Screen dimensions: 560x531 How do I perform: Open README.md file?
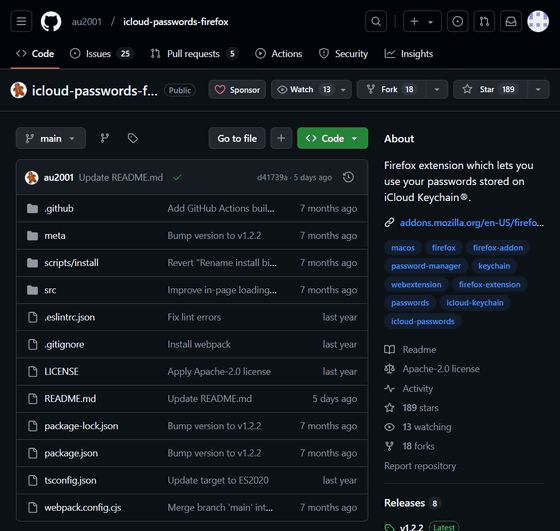tap(70, 399)
